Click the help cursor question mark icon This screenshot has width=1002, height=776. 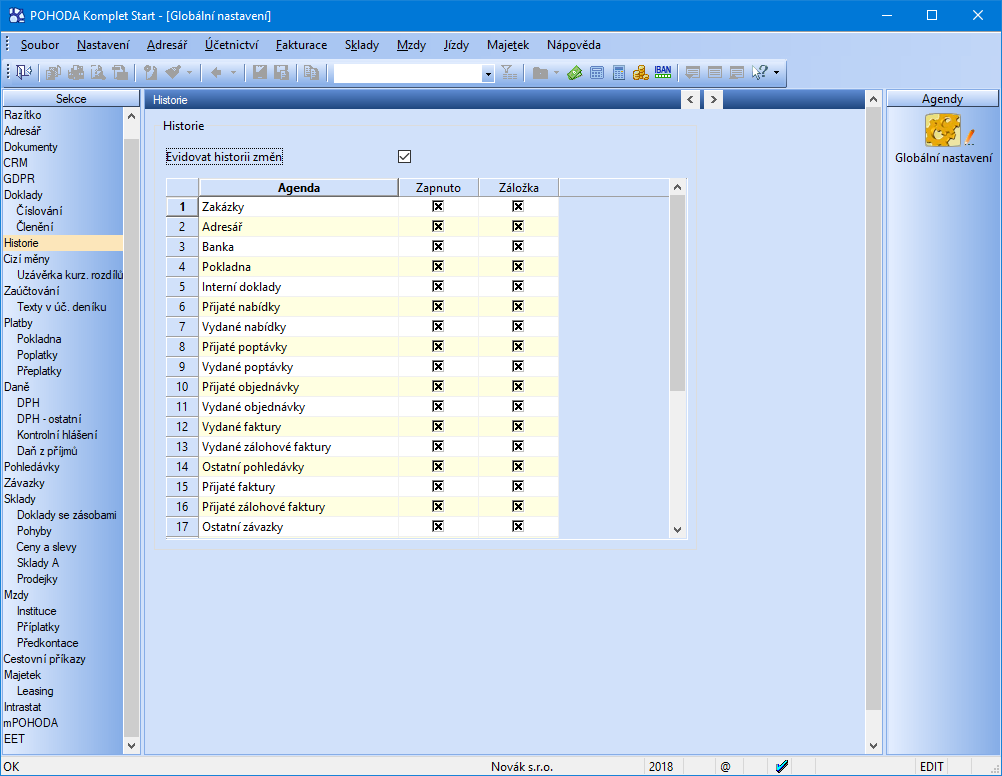tap(759, 72)
